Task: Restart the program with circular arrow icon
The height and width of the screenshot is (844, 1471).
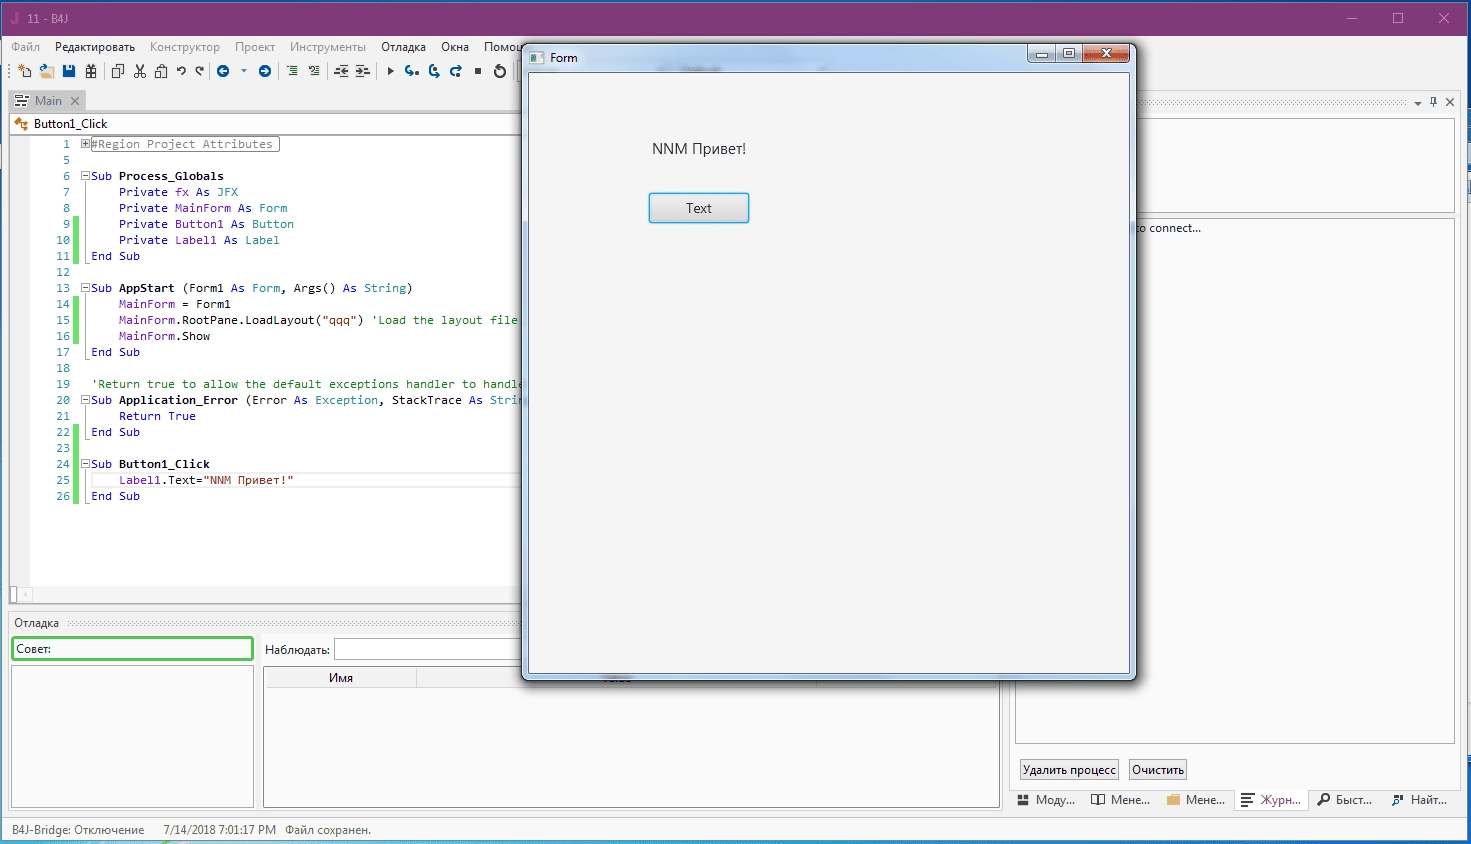Action: click(500, 71)
